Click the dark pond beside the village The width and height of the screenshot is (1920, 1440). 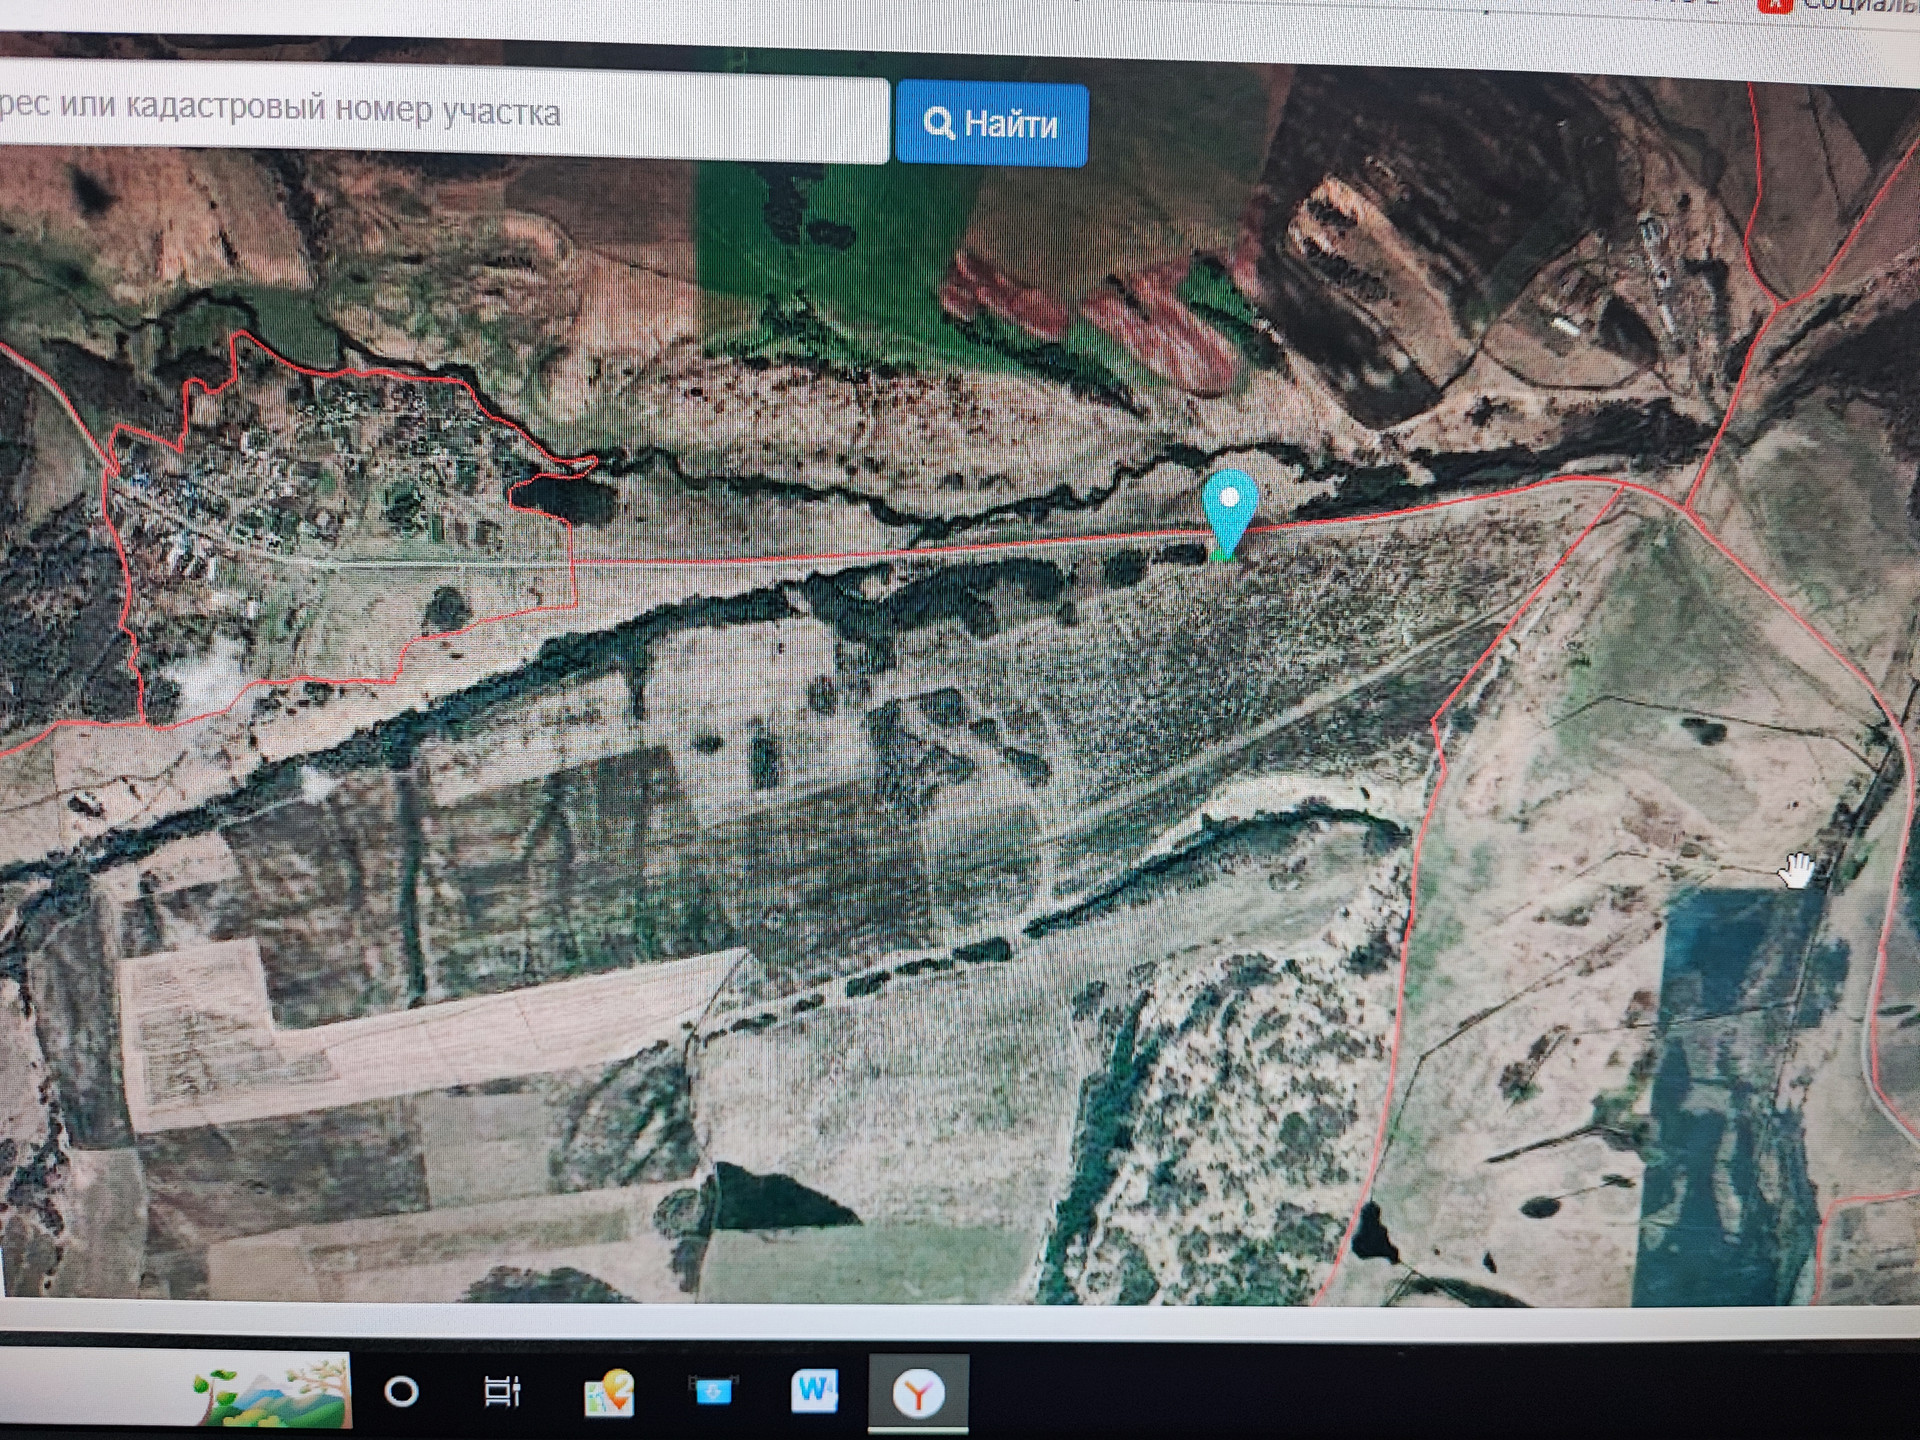tap(560, 498)
